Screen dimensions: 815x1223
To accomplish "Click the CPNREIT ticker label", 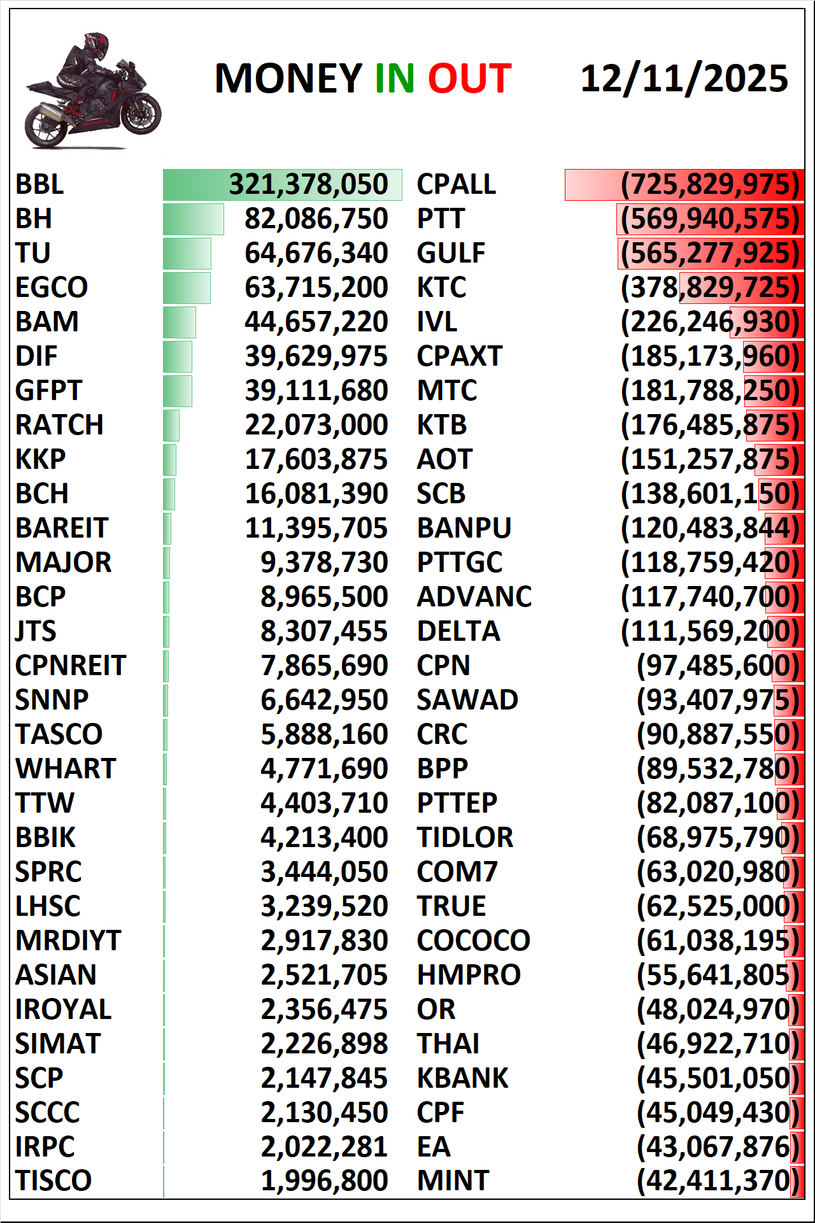I will (x=71, y=666).
